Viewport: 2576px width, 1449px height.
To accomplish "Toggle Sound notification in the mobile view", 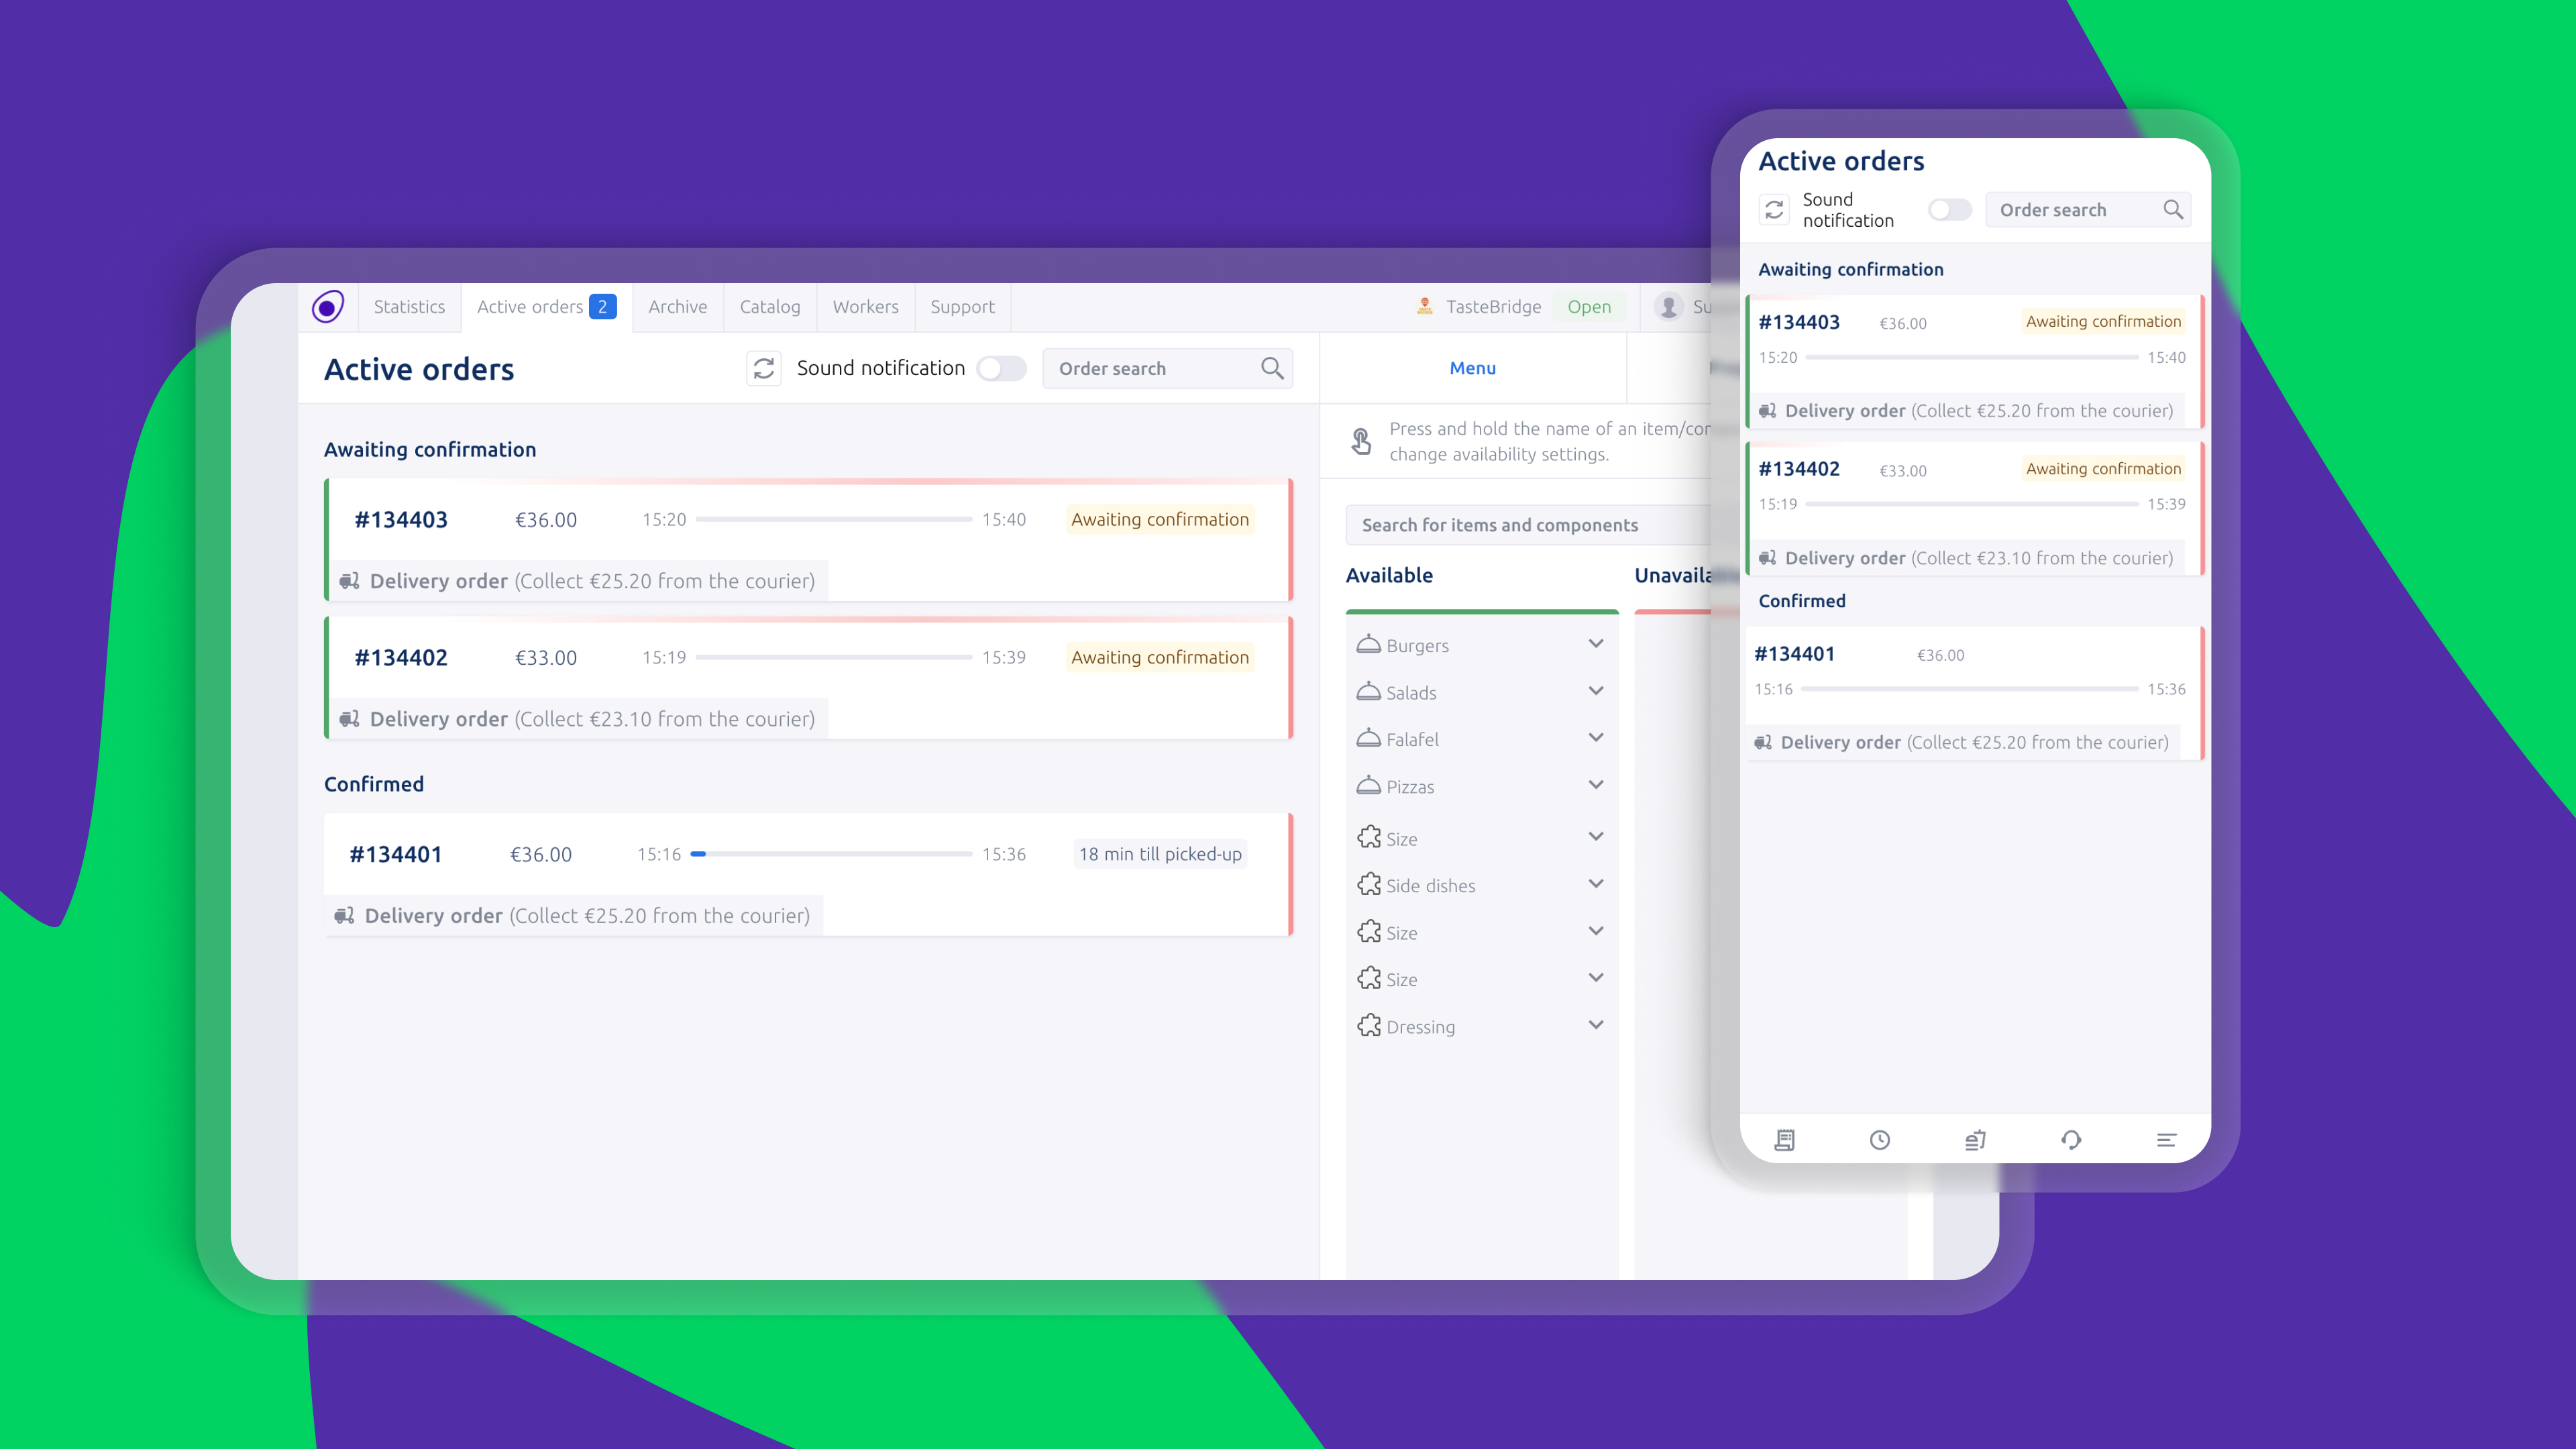I will pos(1949,210).
